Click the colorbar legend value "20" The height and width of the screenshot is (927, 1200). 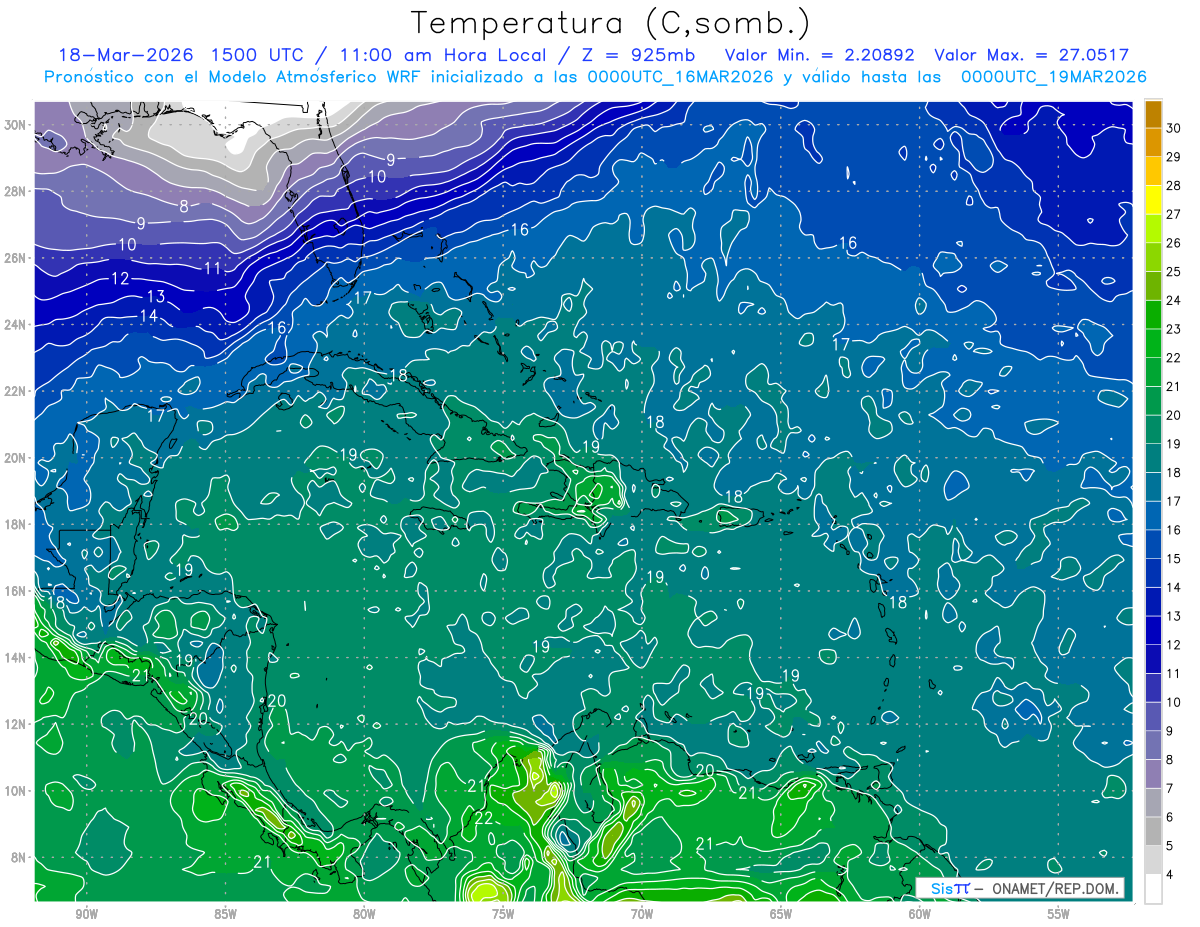point(1174,415)
